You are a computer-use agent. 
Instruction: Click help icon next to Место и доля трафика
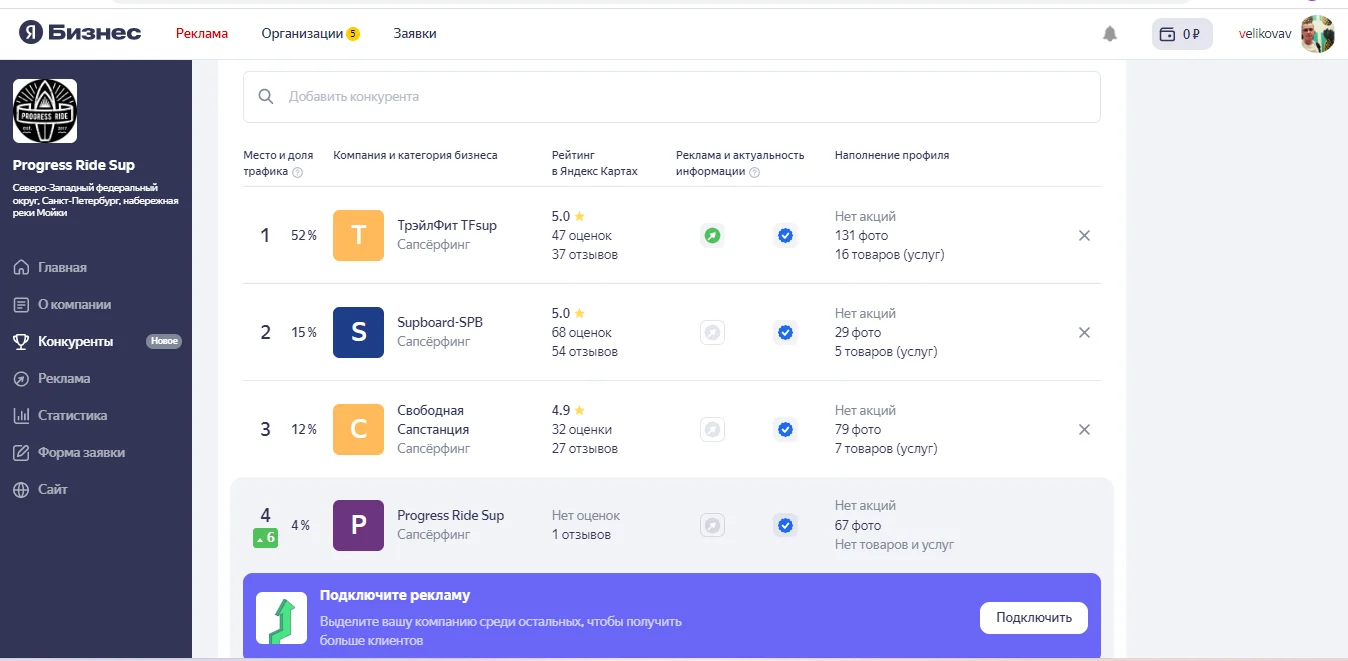[298, 172]
